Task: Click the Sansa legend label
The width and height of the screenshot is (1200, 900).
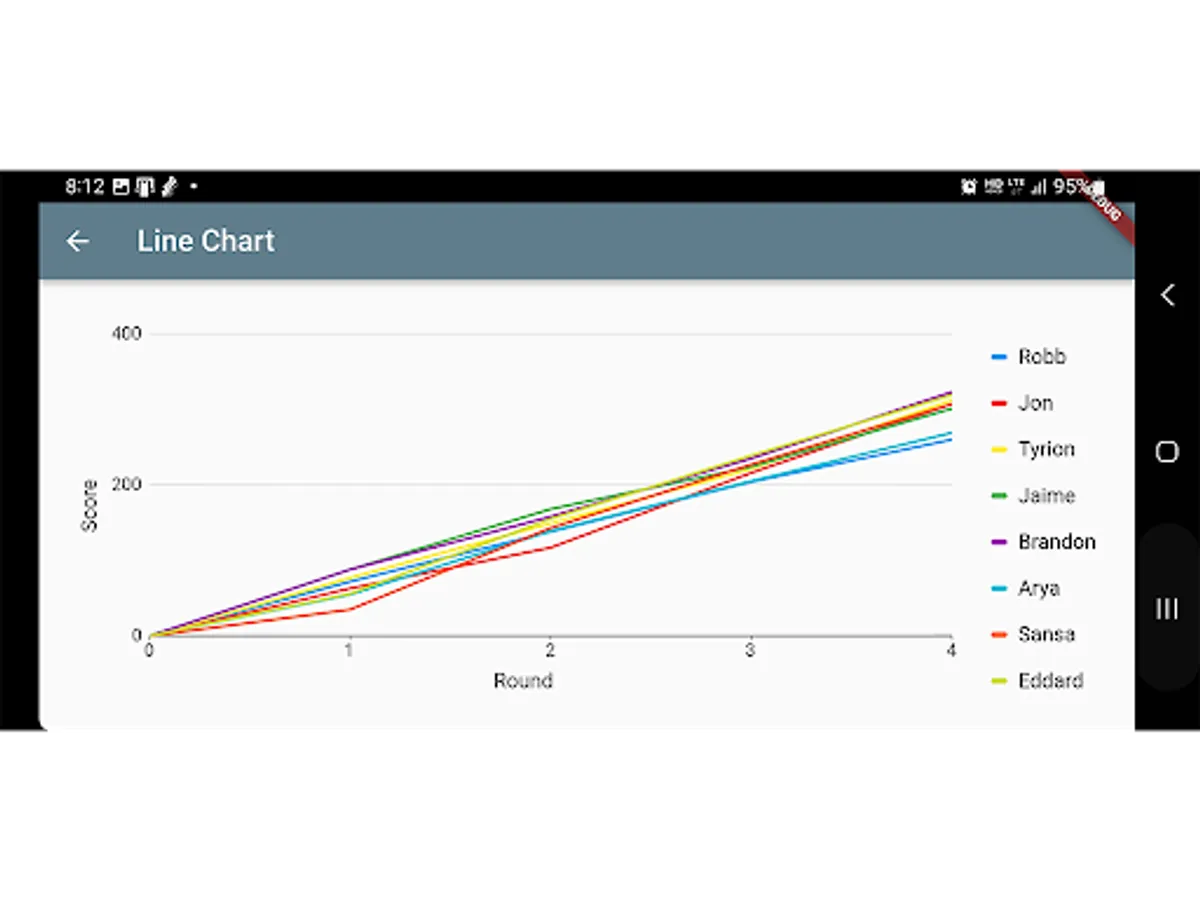Action: [x=1046, y=635]
